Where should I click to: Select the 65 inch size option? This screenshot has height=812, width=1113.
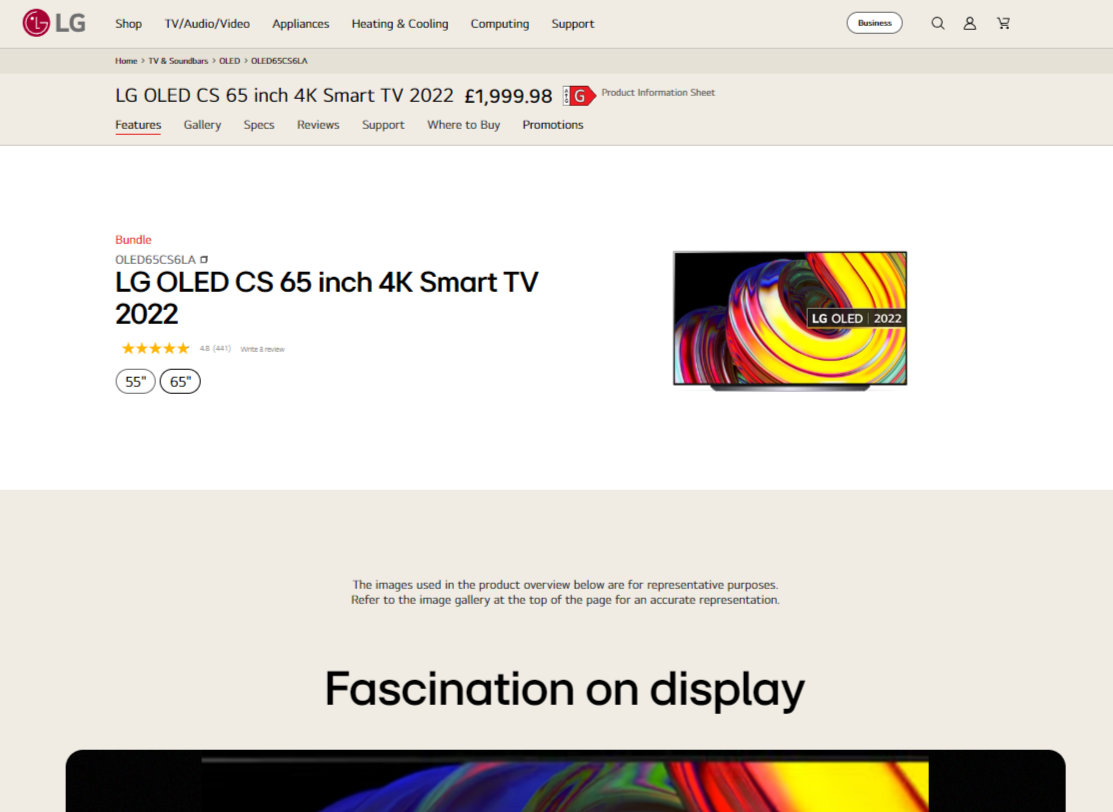(180, 381)
